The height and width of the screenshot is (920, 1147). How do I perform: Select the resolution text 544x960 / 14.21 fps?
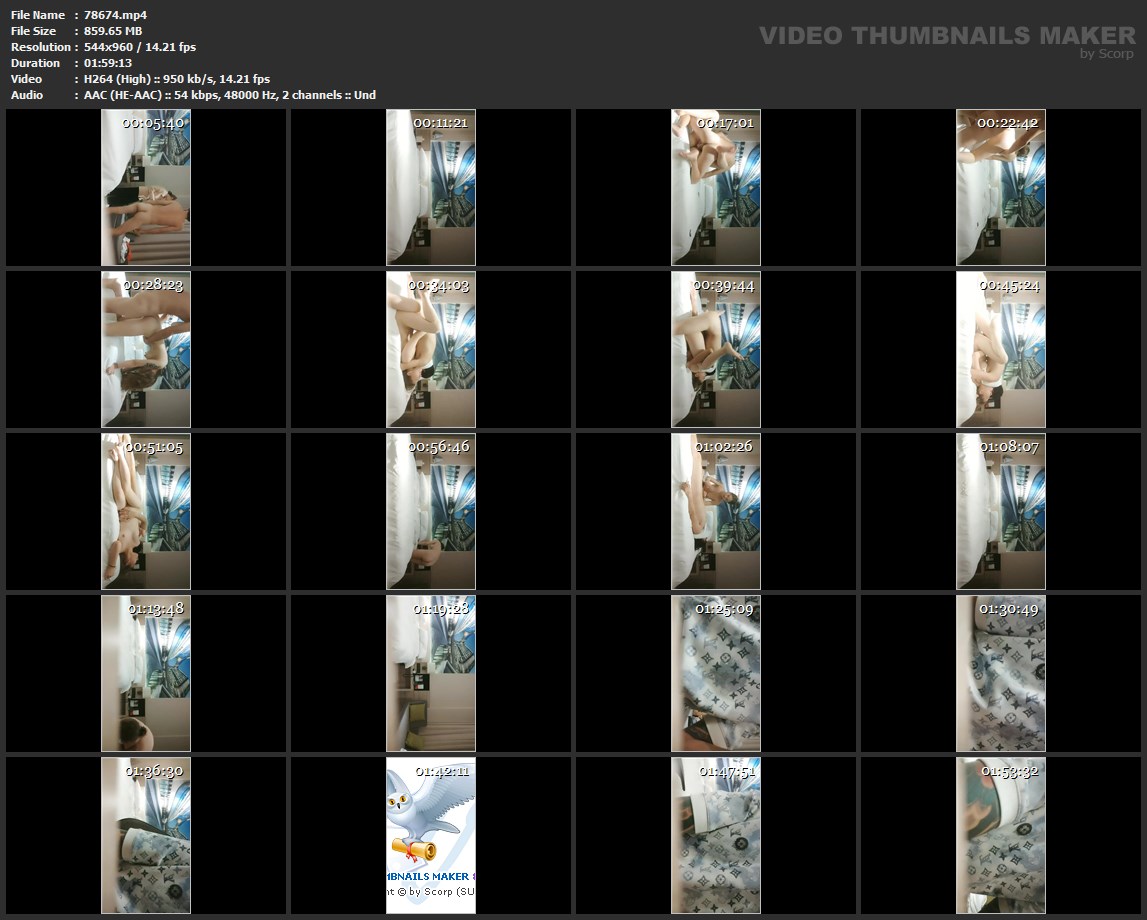139,47
